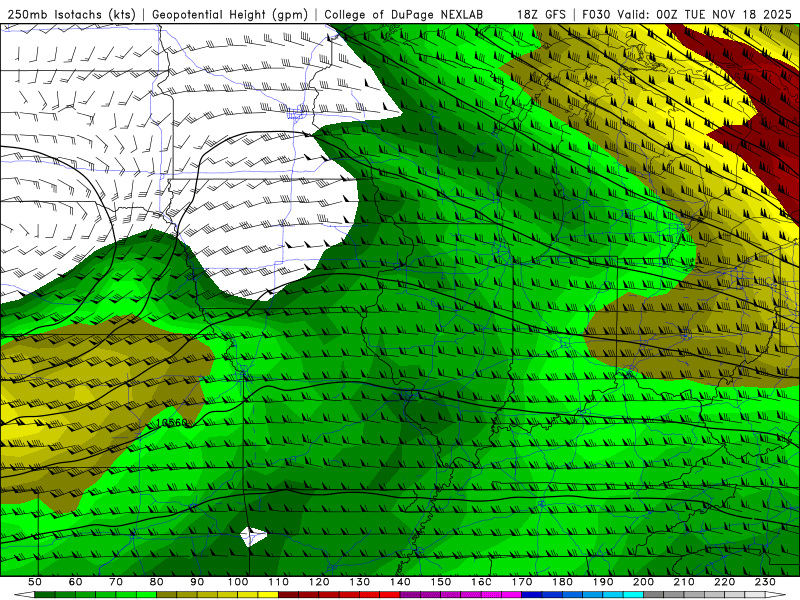This screenshot has width=800, height=600.
Task: Click the 60 label on the color scale
Action: tap(76, 582)
